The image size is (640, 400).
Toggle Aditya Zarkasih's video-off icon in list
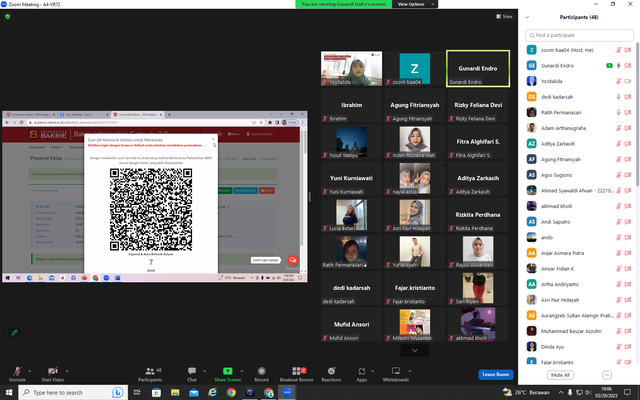pos(628,144)
